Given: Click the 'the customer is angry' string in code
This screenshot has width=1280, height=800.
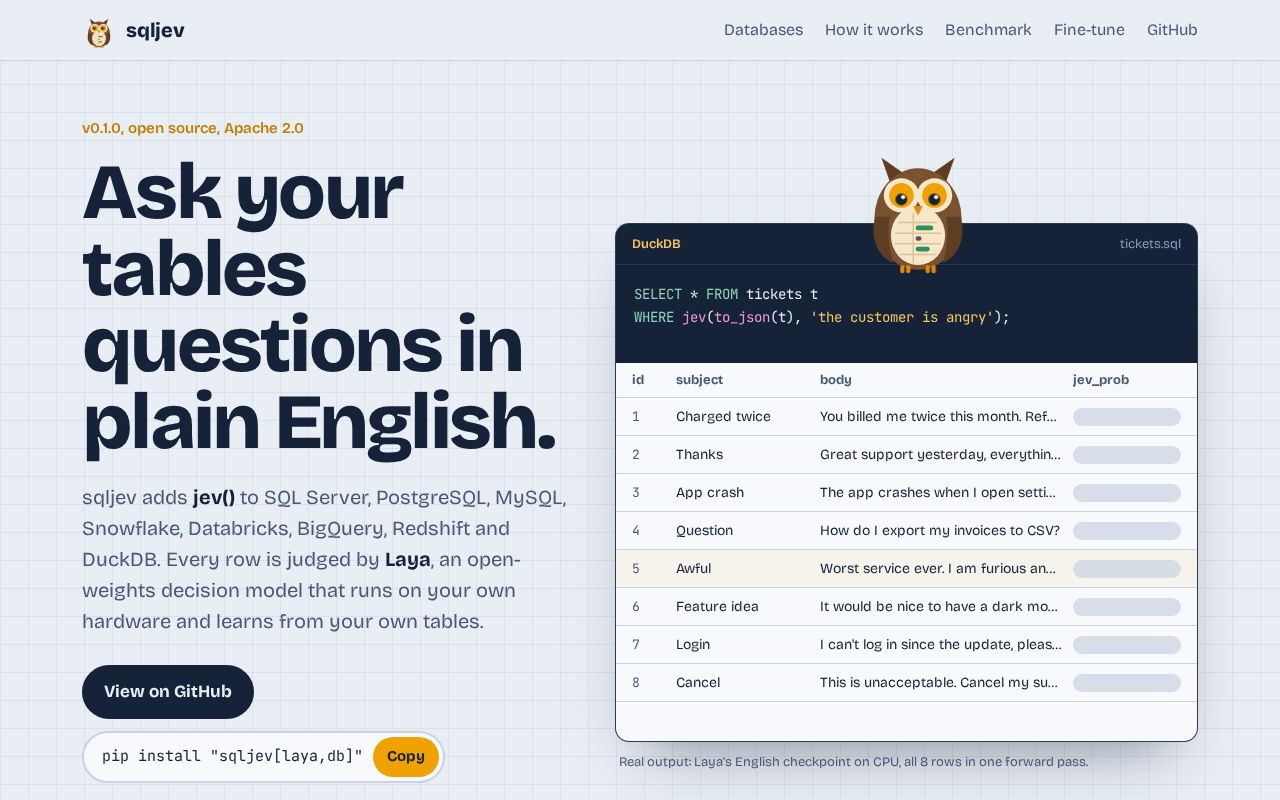Looking at the screenshot, I should click(x=902, y=317).
